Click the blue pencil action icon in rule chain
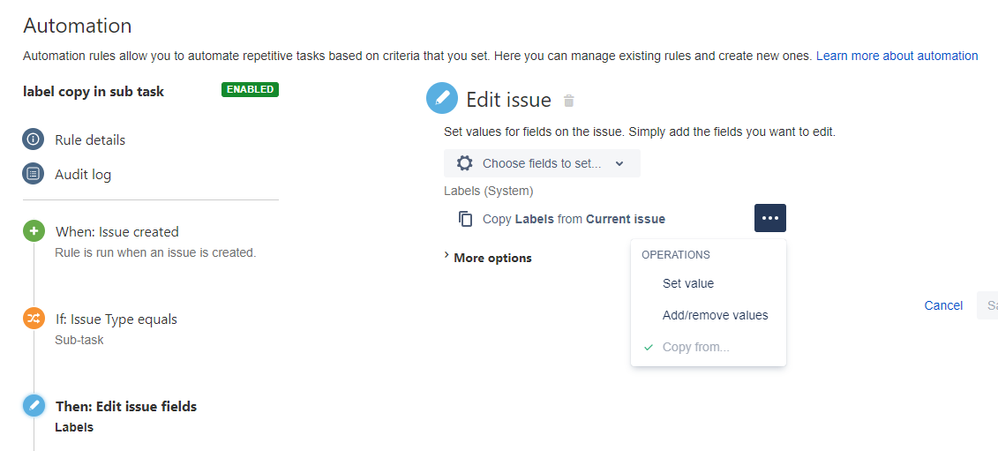Viewport: 998px width, 451px height. 34,406
